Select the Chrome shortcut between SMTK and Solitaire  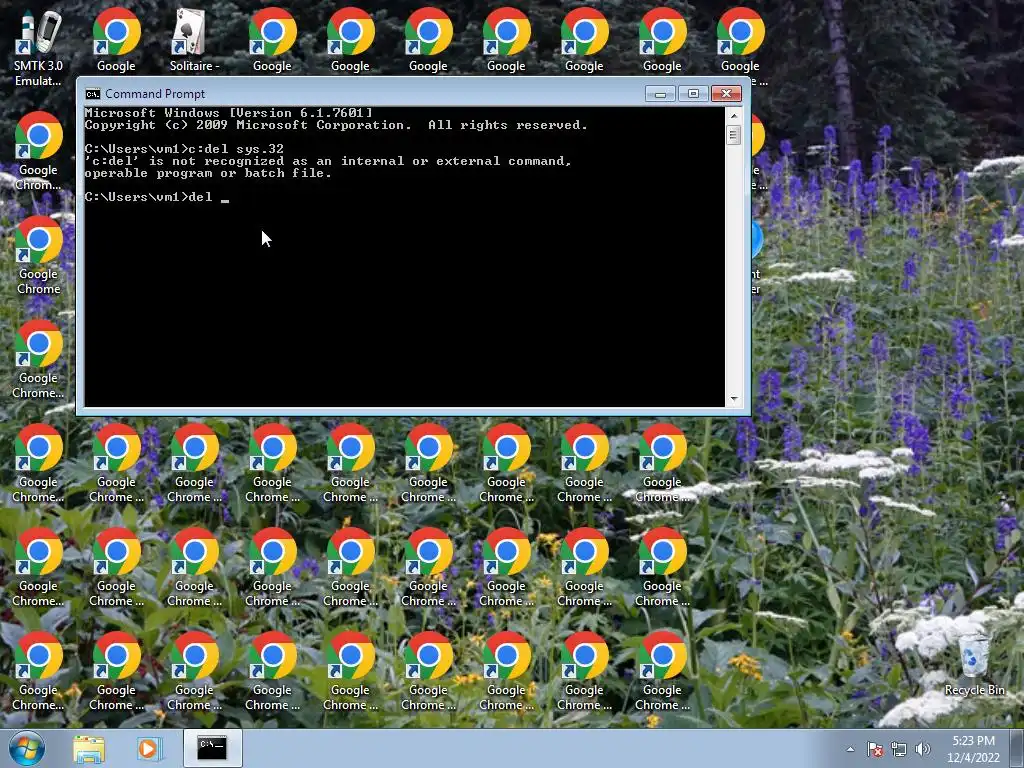(116, 40)
